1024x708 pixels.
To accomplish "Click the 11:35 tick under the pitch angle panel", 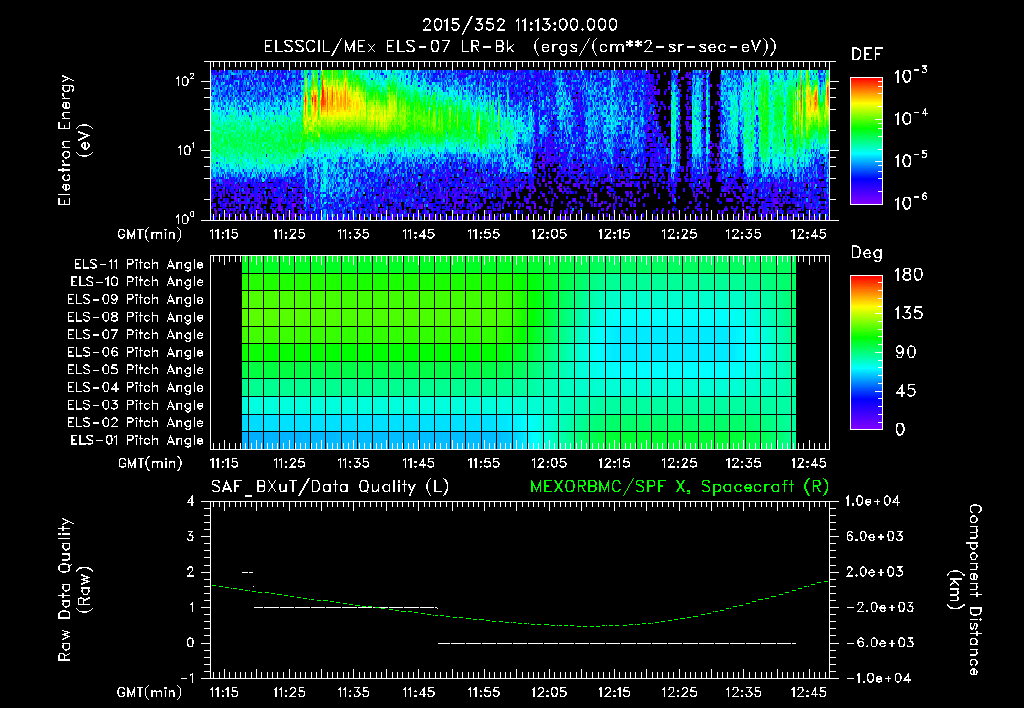I will click(353, 464).
